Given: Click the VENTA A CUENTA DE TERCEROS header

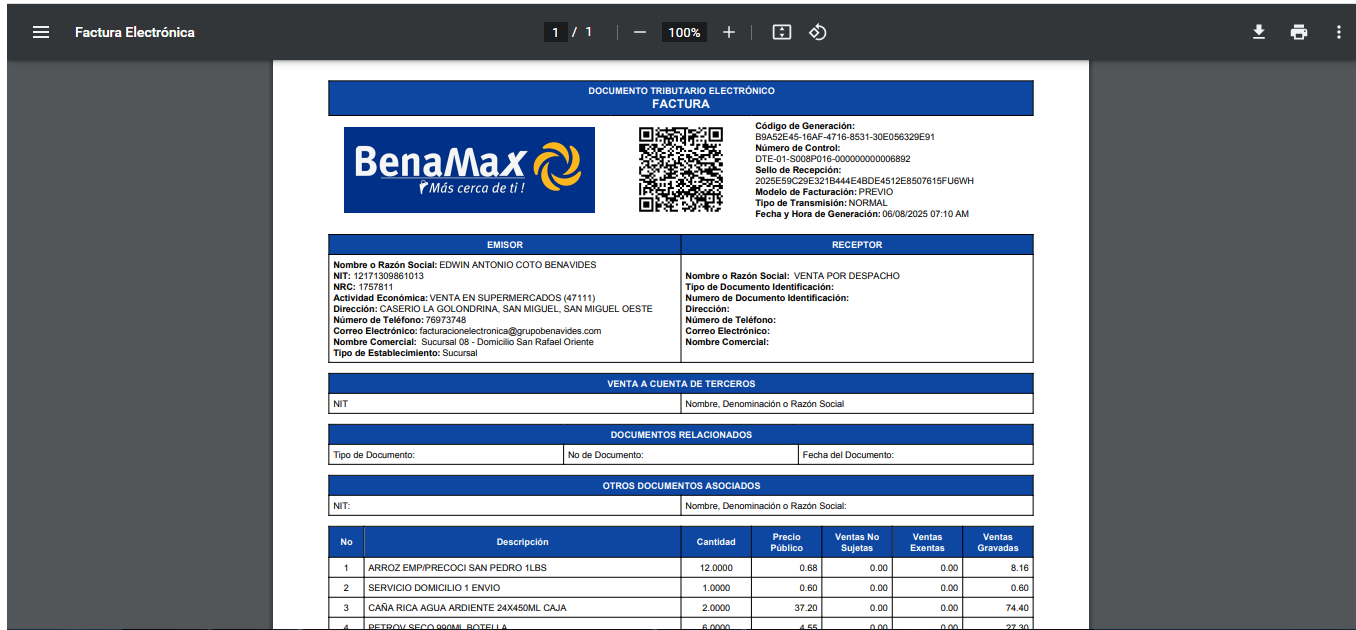Looking at the screenshot, I should [x=681, y=384].
